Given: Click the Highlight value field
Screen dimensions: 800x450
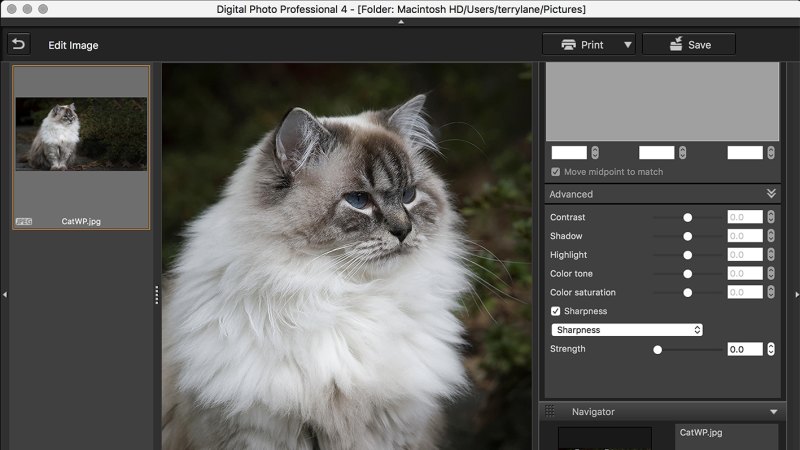Looking at the screenshot, I should click(x=745, y=255).
